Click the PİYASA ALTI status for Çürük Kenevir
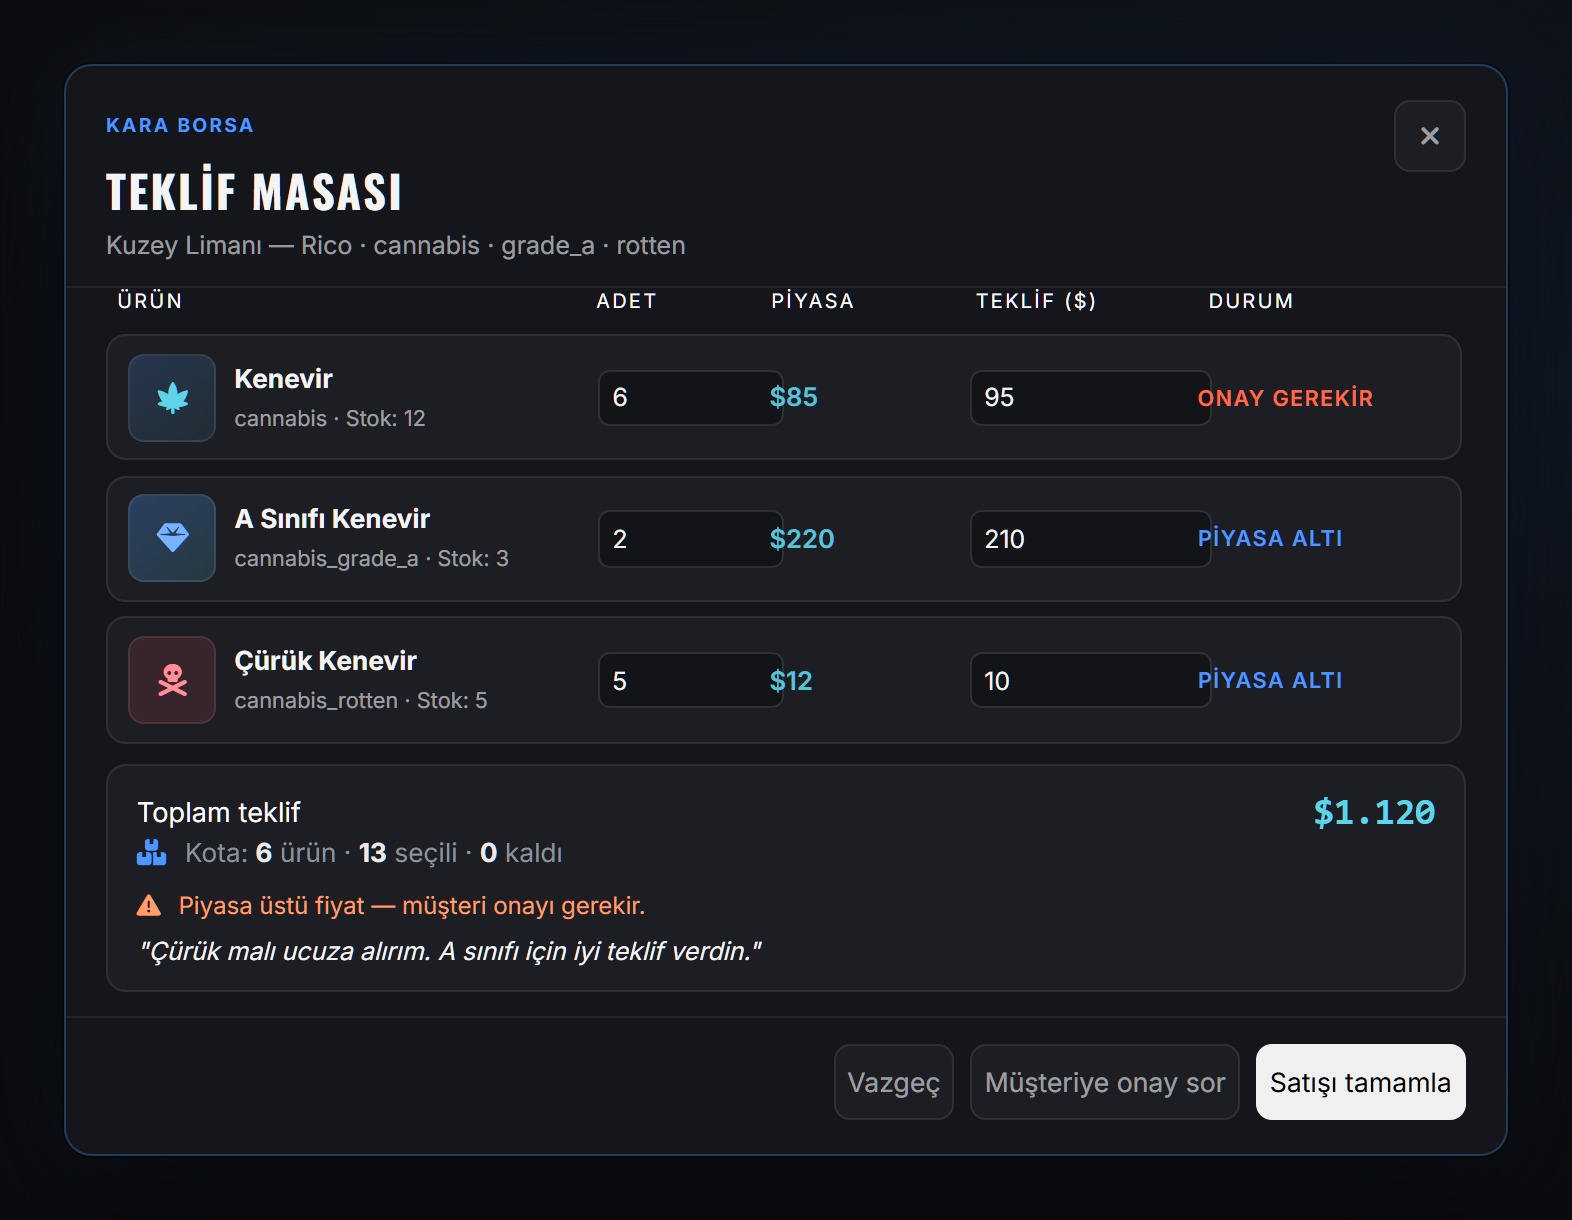 tap(1270, 680)
